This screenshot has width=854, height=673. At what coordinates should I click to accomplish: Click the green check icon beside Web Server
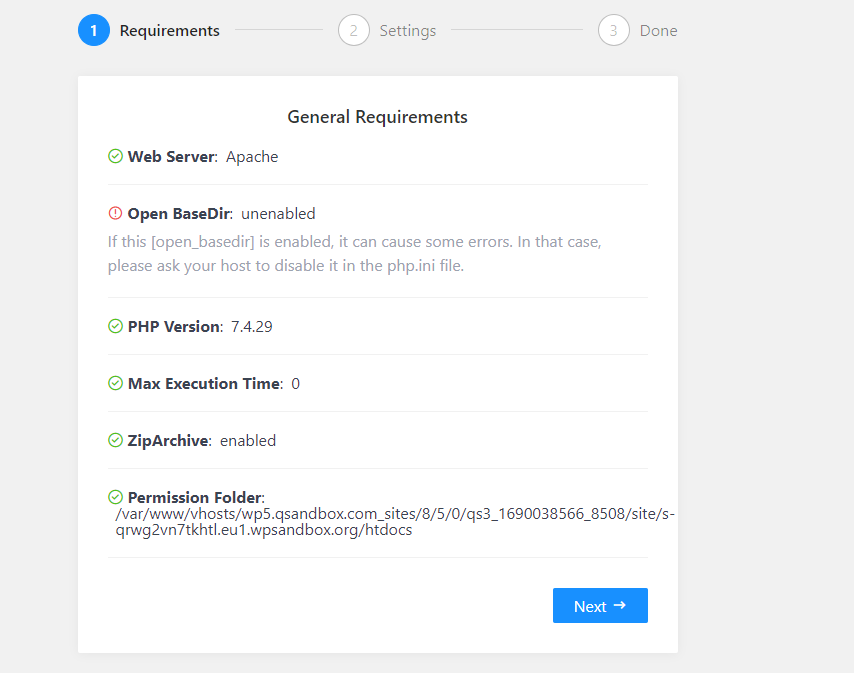click(x=115, y=156)
